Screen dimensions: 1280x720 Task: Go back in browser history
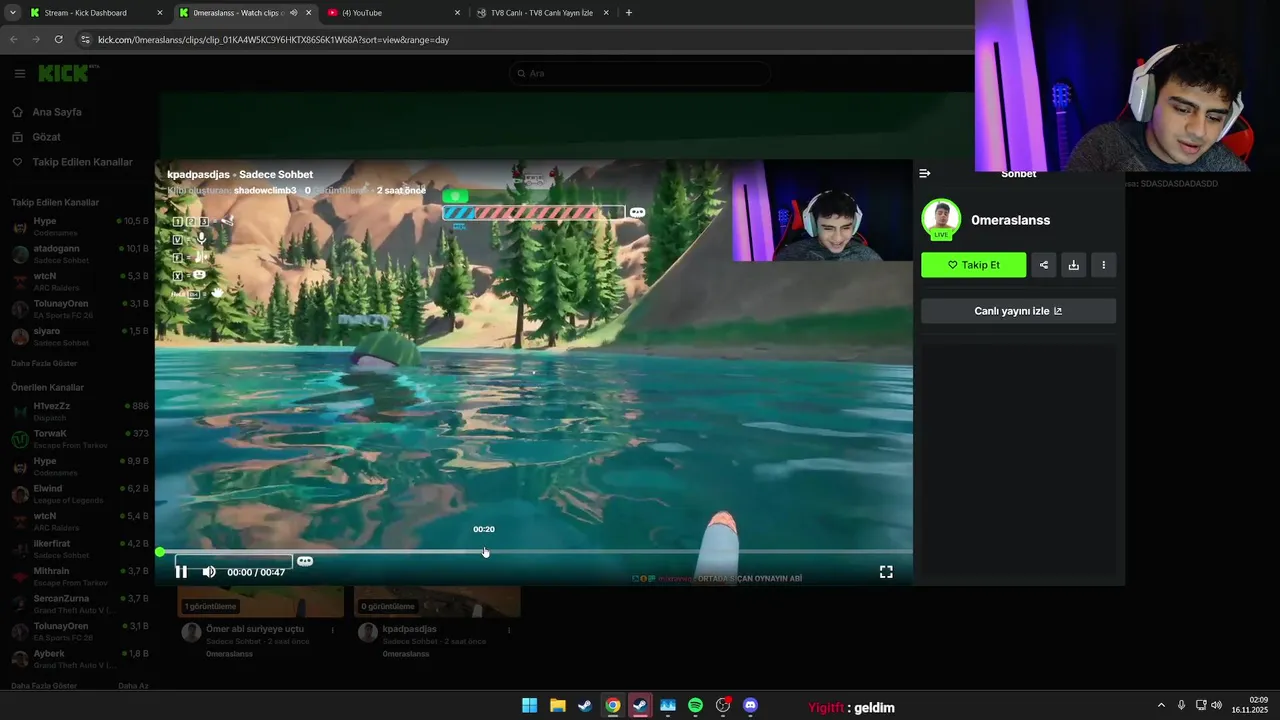(x=14, y=39)
